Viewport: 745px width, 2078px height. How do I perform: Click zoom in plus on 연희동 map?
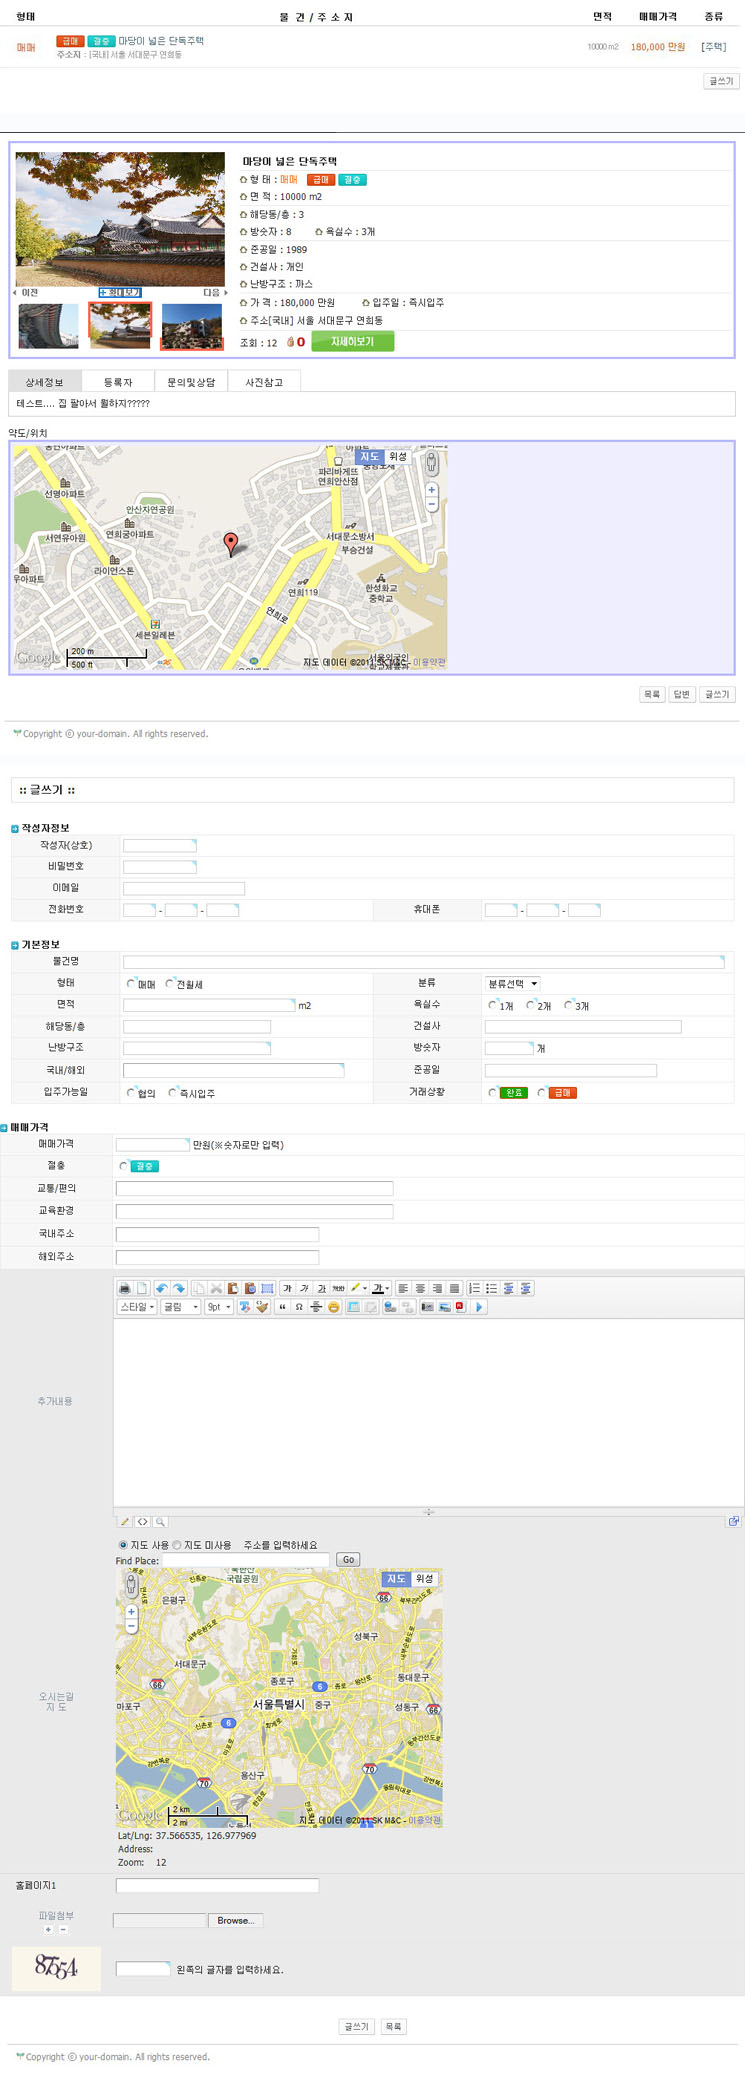(432, 490)
